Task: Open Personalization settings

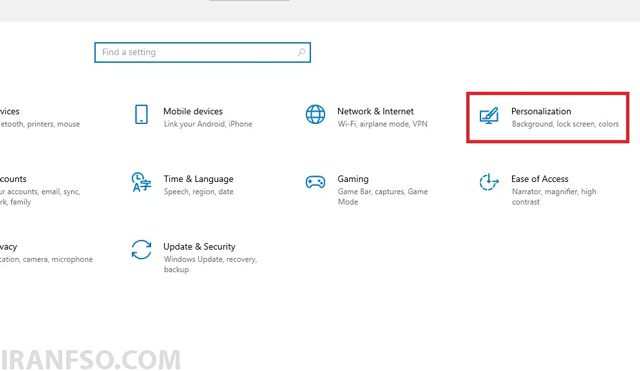Action: pos(541,111)
